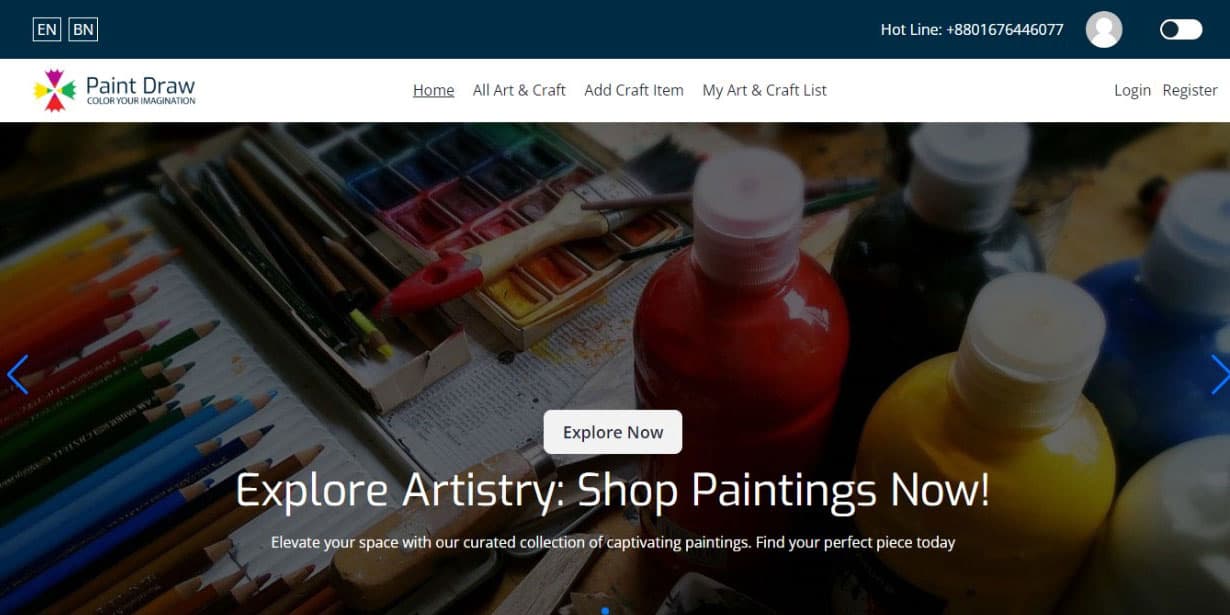Toggle the dark mode switch
The width and height of the screenshot is (1230, 615).
[1181, 29]
